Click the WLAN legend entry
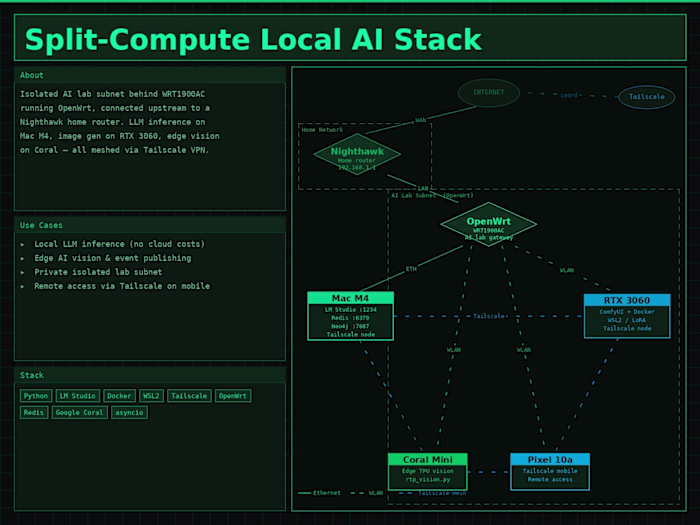 tap(367, 493)
